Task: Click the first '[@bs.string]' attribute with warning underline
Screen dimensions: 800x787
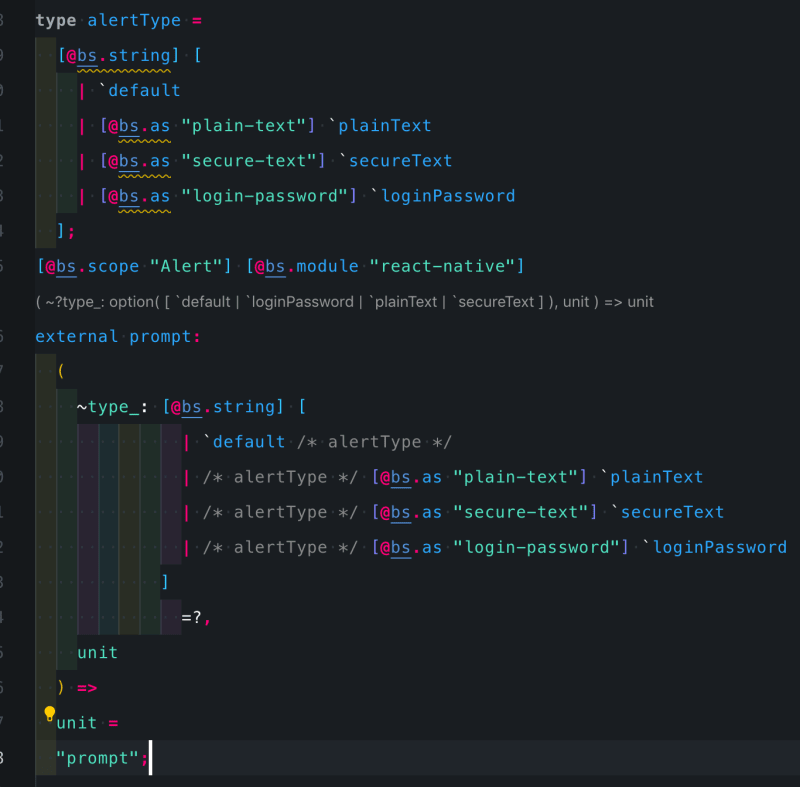Action: (x=118, y=56)
